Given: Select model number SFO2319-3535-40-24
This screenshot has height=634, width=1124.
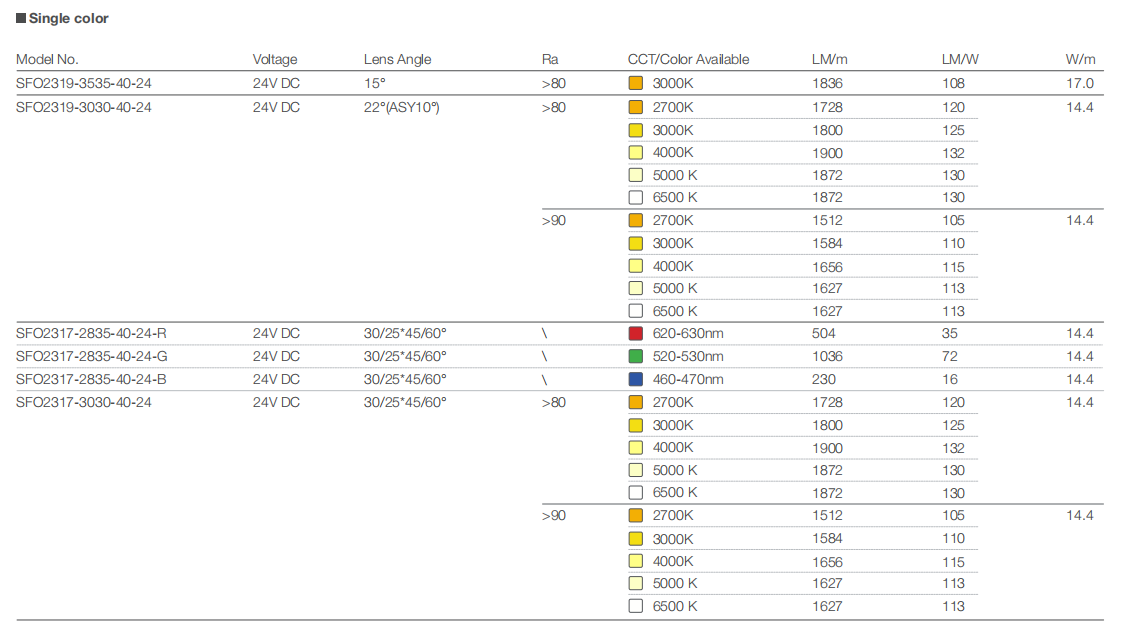Looking at the screenshot, I should (x=84, y=84).
